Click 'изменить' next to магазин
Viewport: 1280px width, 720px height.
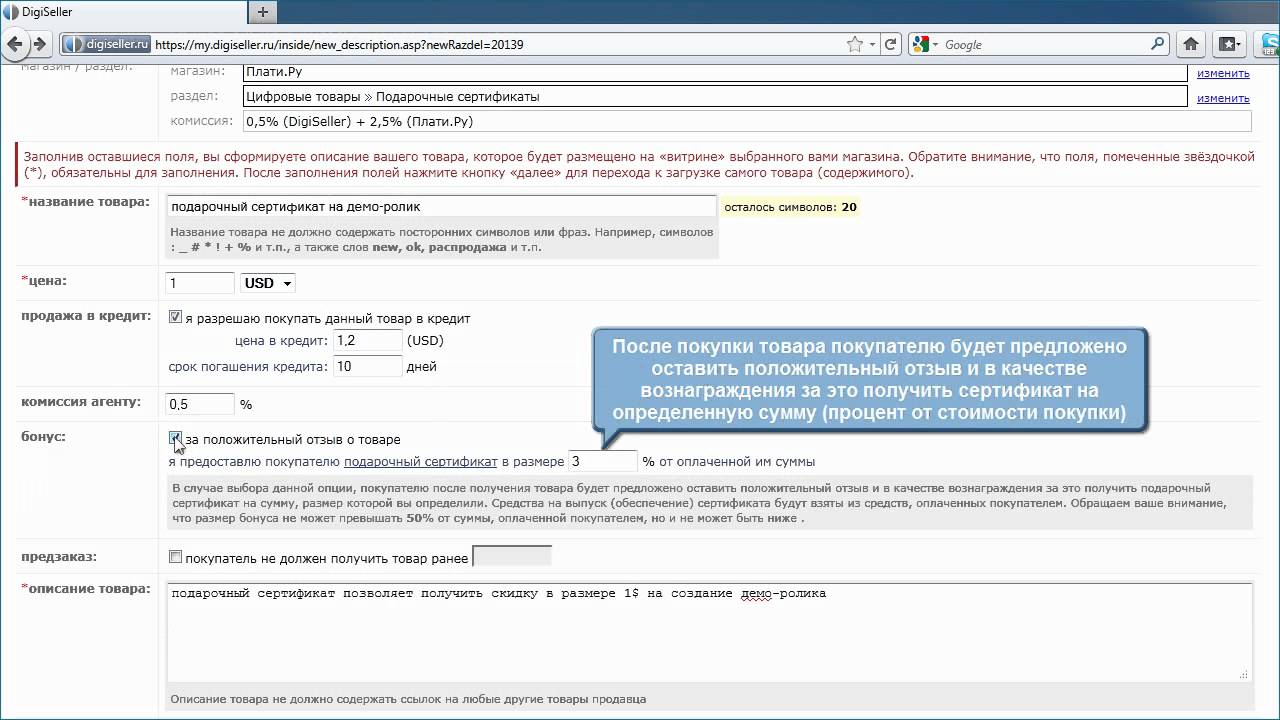[x=1223, y=73]
